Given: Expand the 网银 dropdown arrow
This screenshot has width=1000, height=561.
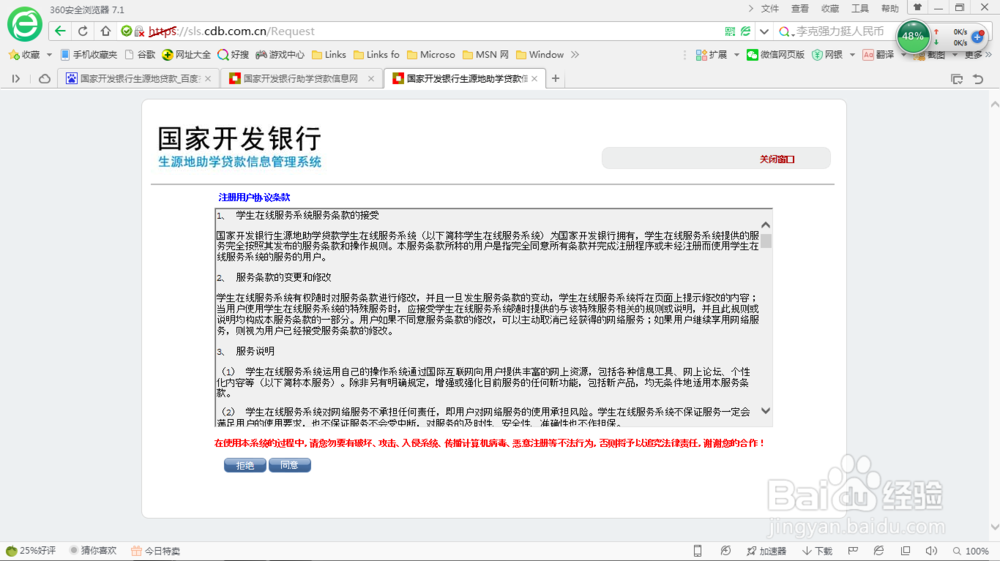Looking at the screenshot, I should [852, 55].
